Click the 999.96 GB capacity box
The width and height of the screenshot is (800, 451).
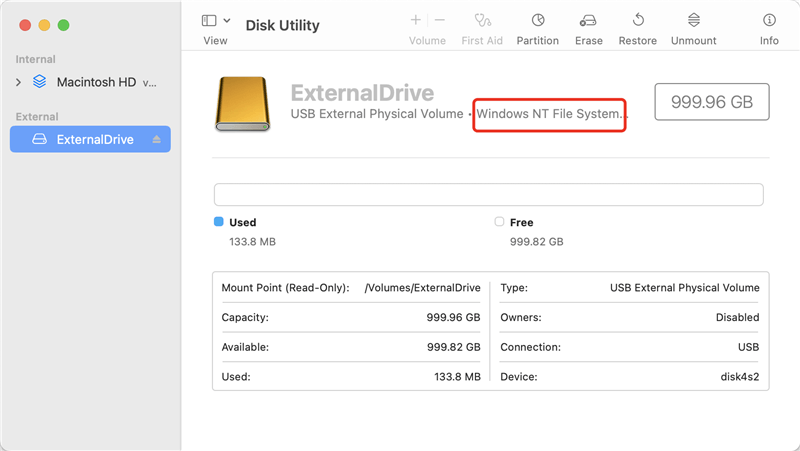coord(712,102)
